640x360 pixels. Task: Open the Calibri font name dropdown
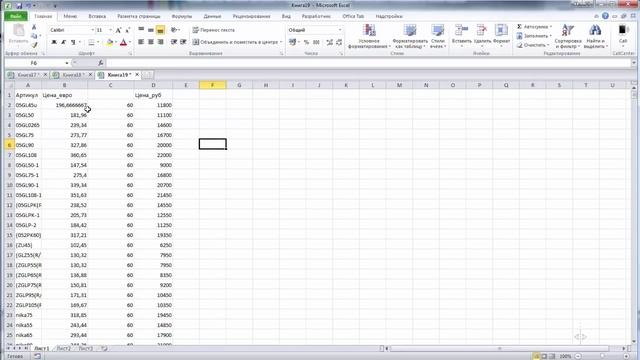[x=93, y=30]
